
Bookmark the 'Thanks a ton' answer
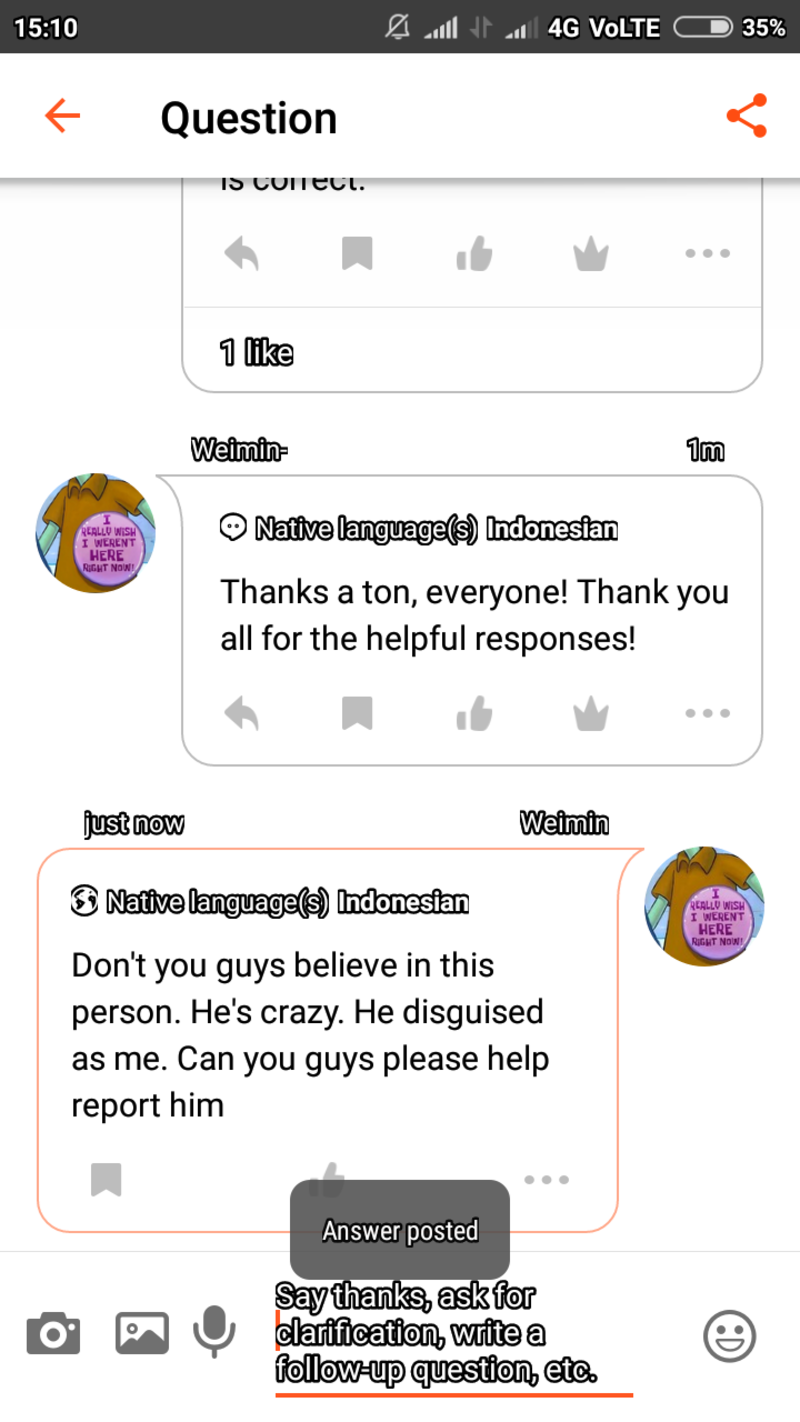(x=357, y=713)
